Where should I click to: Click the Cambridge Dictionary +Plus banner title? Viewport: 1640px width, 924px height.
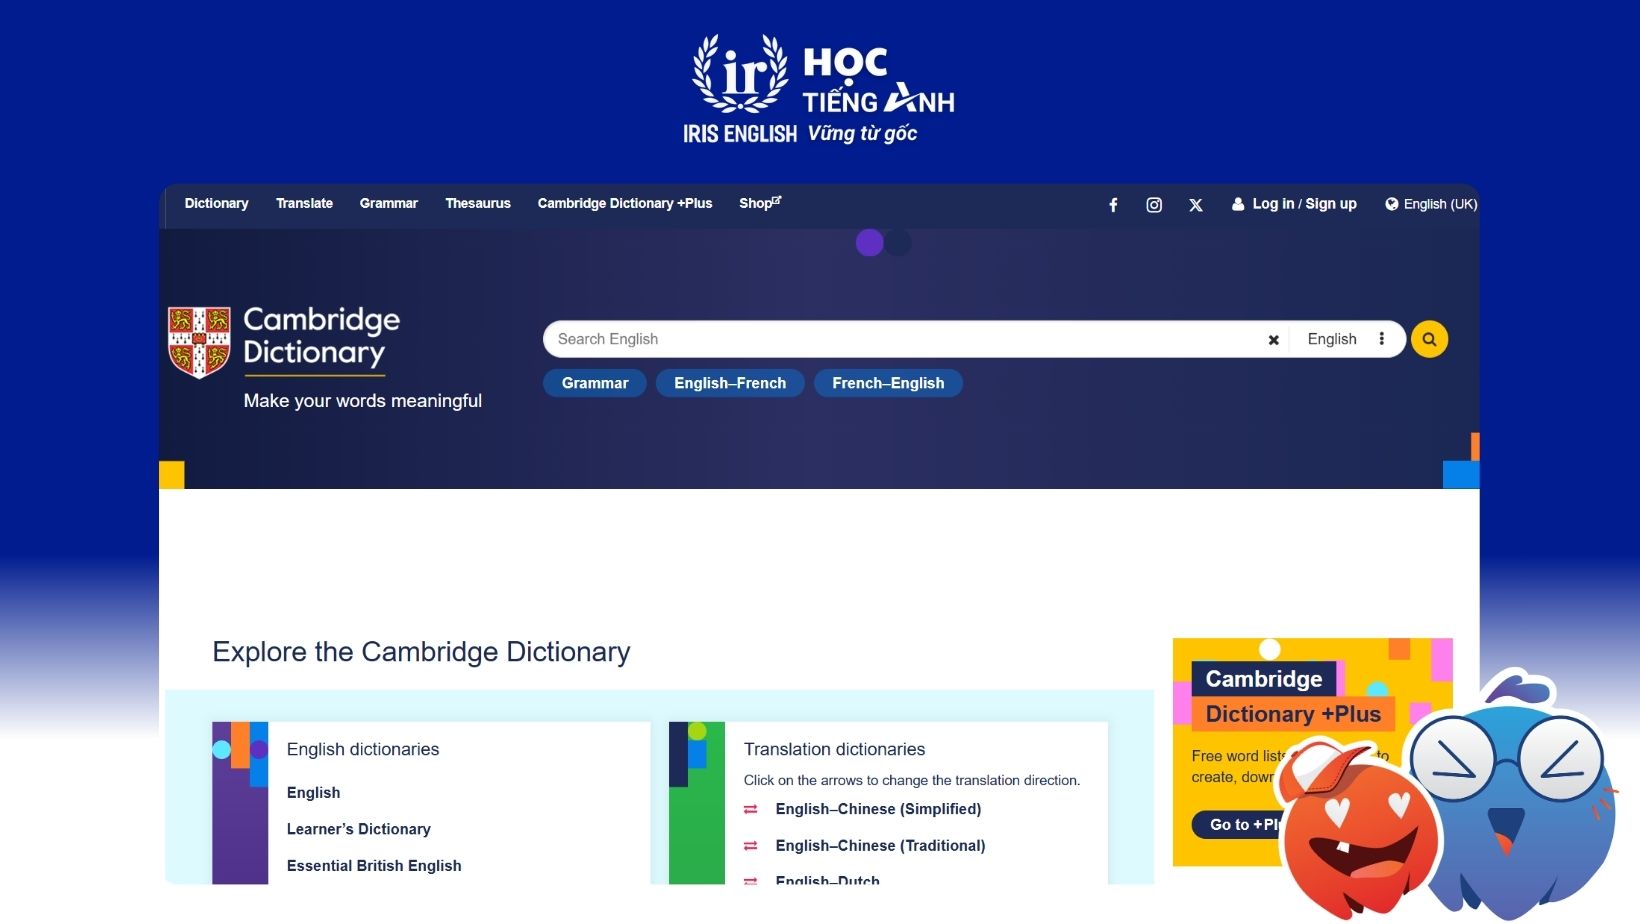click(1292, 696)
